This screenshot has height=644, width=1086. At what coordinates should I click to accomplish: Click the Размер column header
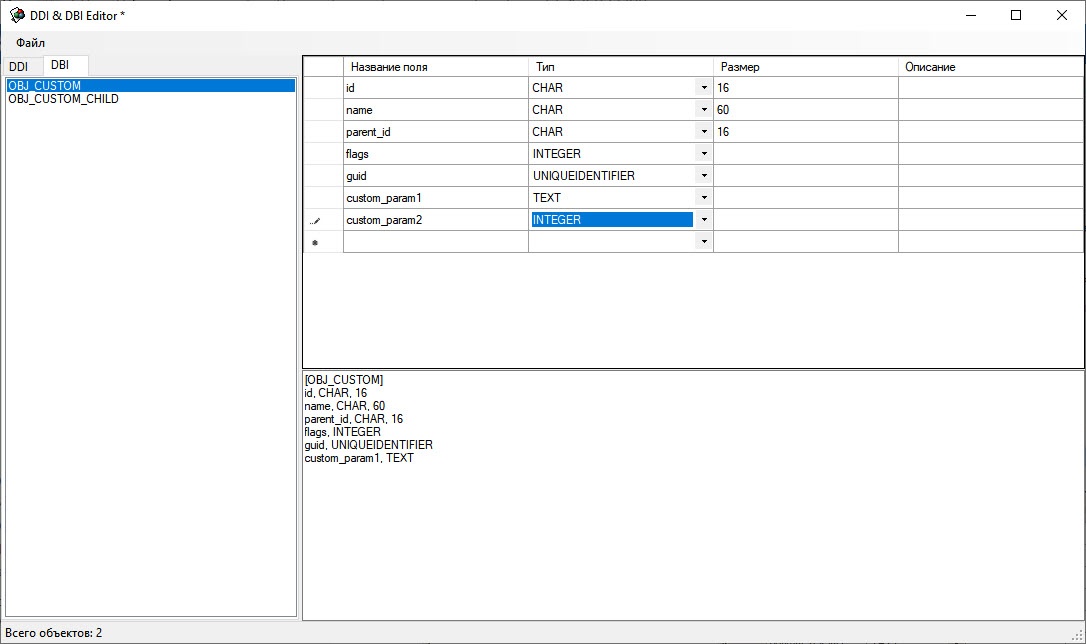coord(805,67)
